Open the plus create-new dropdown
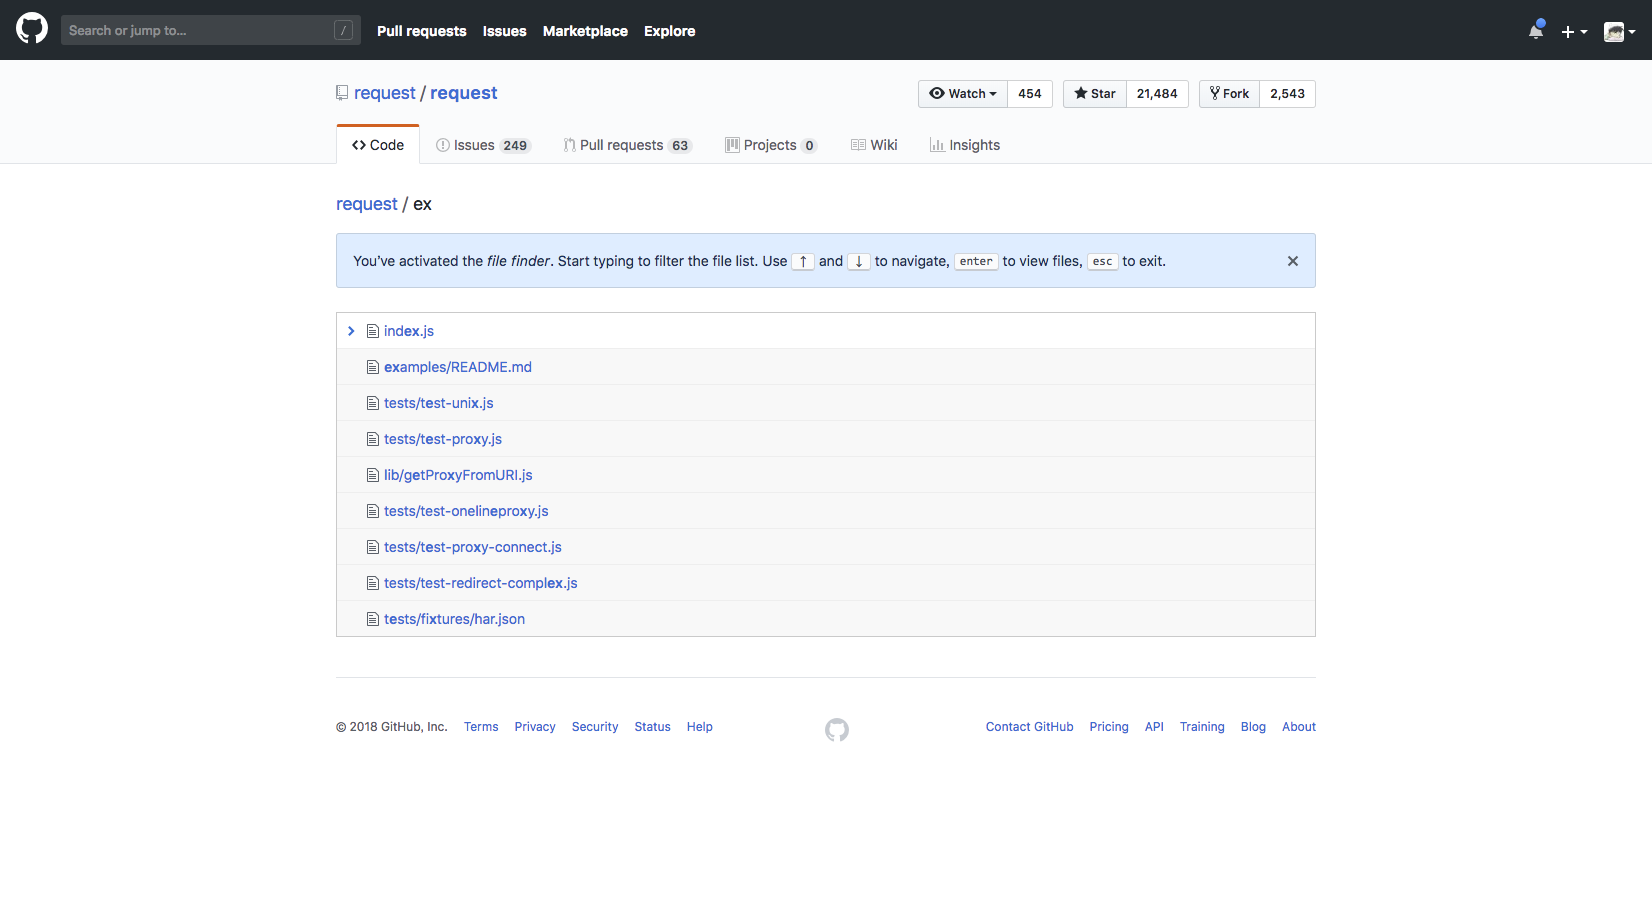Screen dimensions: 1652x918 click(1574, 32)
